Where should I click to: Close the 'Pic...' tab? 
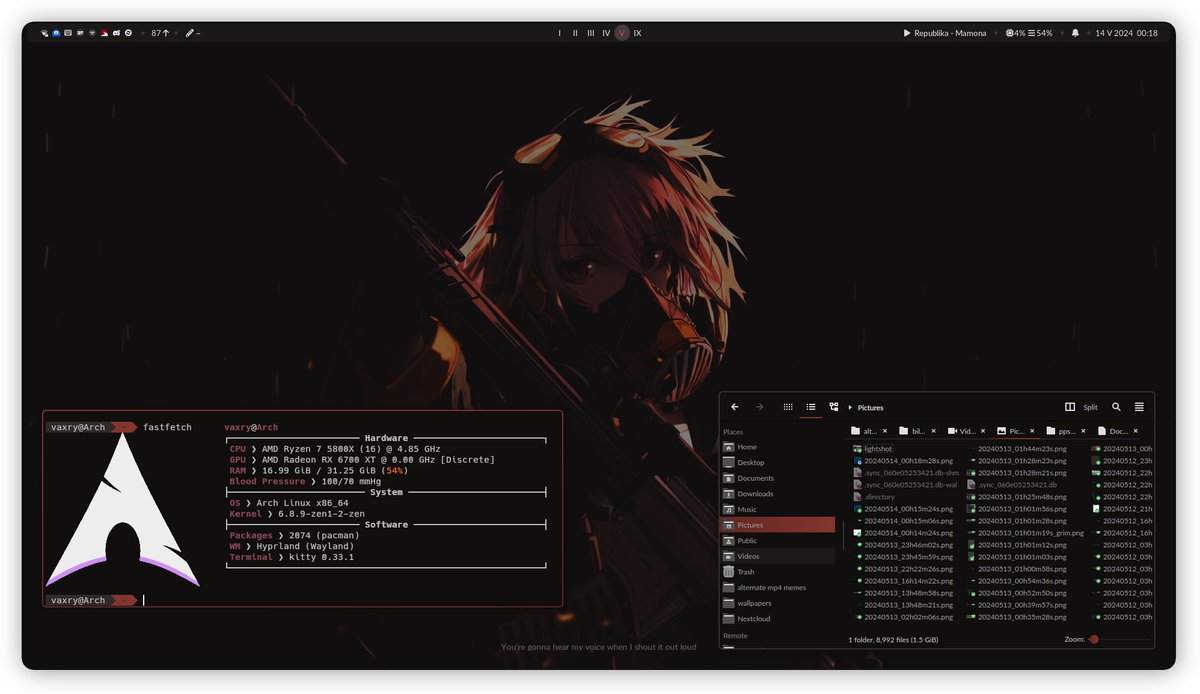(x=1033, y=431)
